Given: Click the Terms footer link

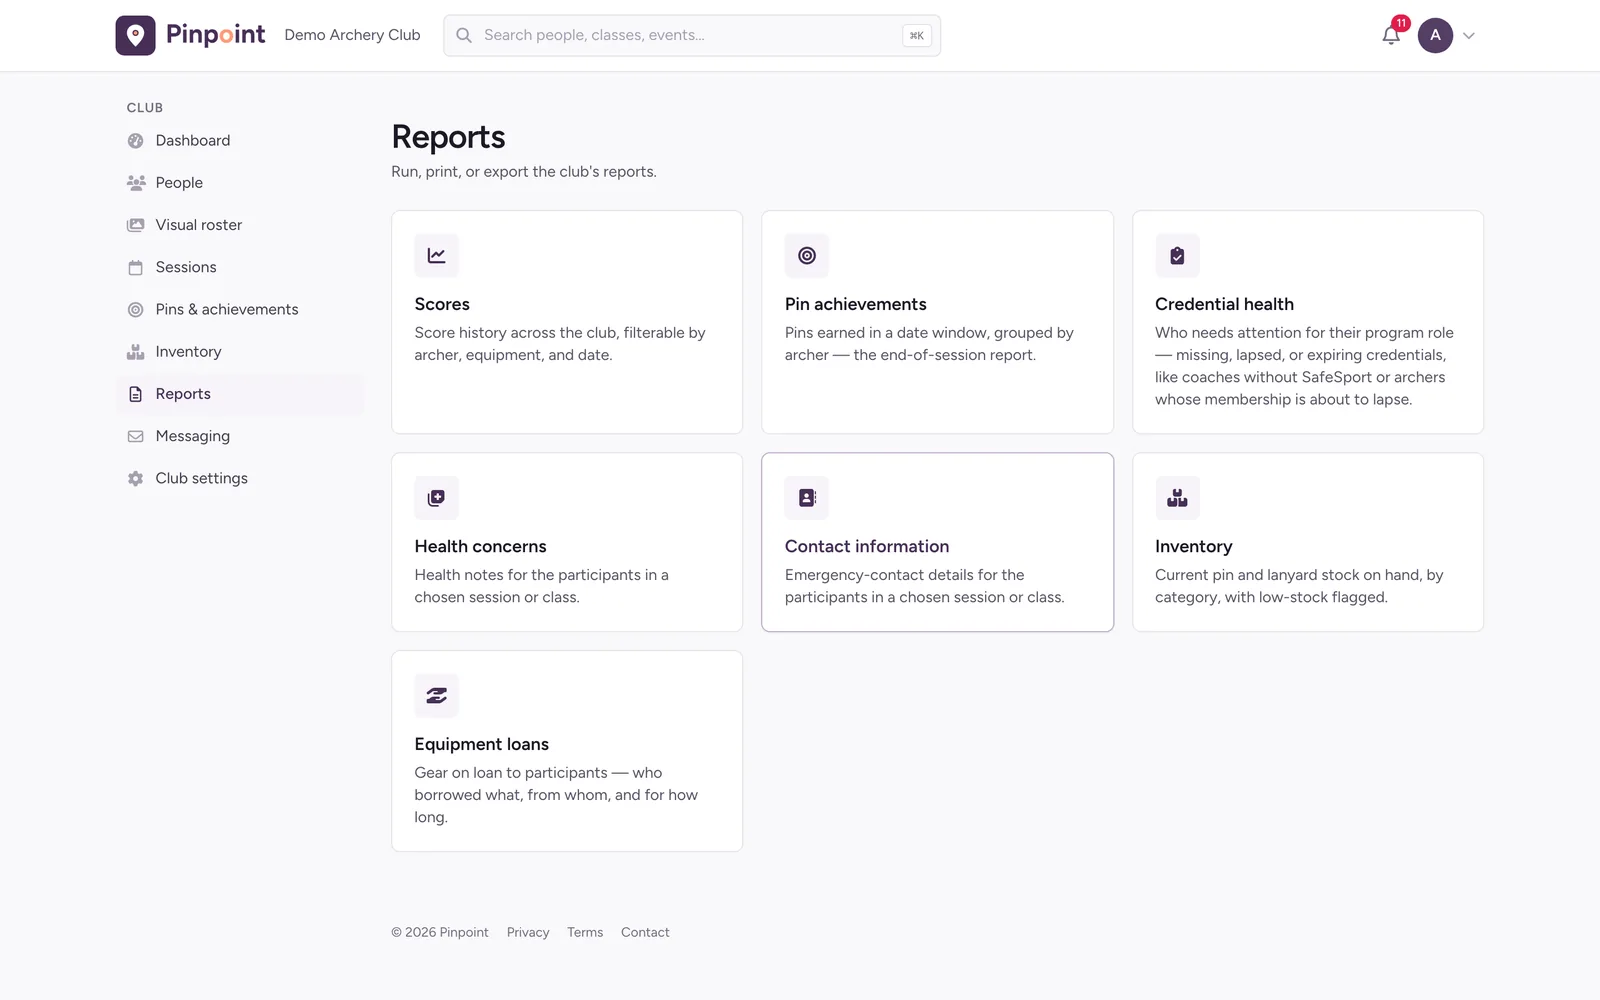Looking at the screenshot, I should pyautogui.click(x=585, y=932).
